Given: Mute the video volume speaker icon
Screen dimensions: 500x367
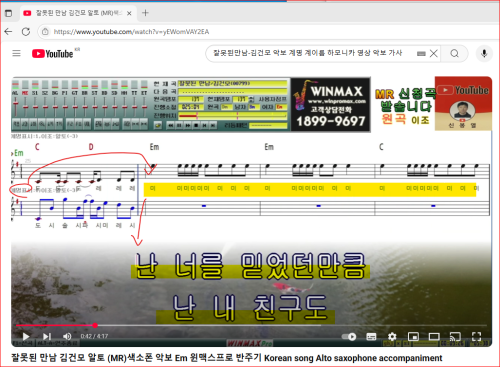Looking at the screenshot, I should 67,336.
